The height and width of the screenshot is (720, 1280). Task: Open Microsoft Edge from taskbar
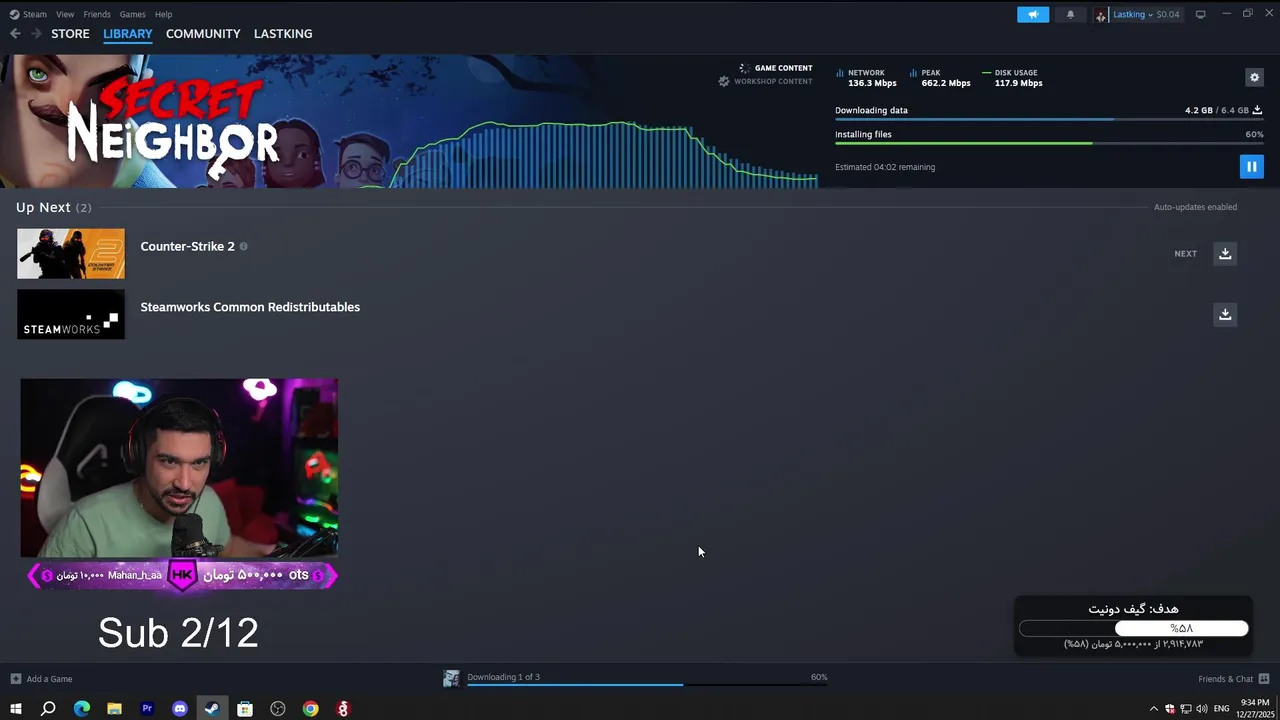coord(81,708)
